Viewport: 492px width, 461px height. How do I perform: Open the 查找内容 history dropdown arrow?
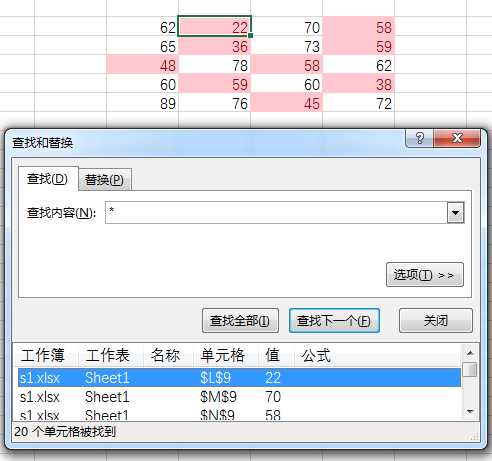455,212
